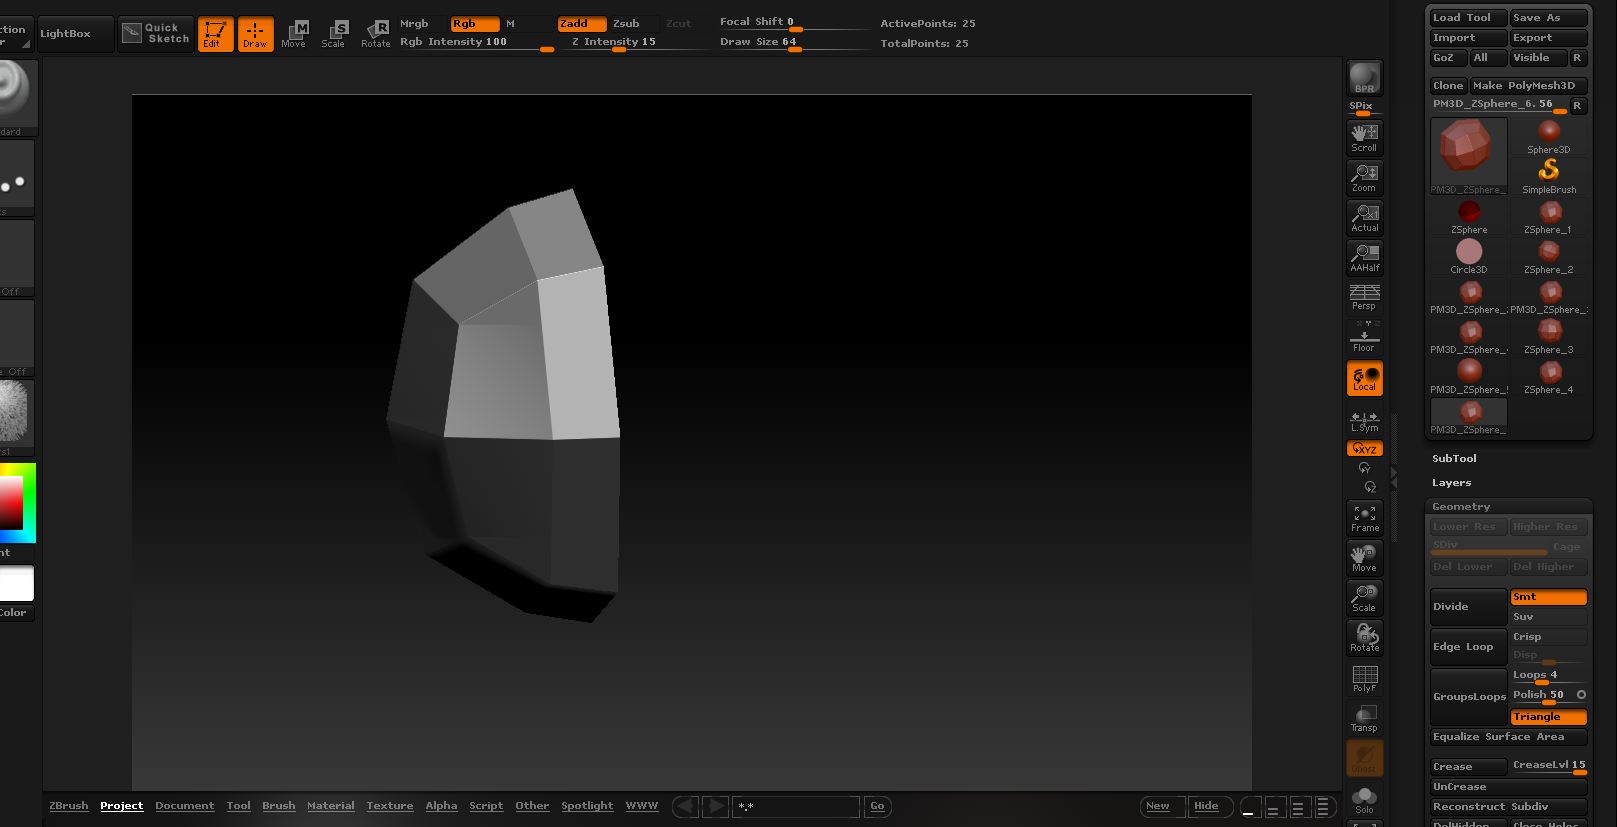Select the Scale tool in top shelf

pyautogui.click(x=334, y=34)
